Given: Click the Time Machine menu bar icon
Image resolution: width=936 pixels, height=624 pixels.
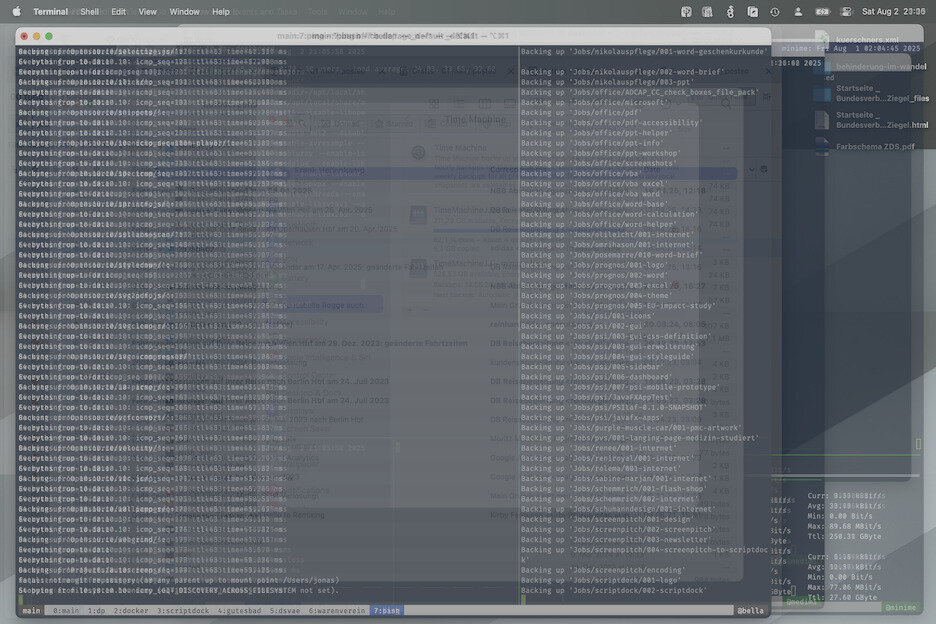Looking at the screenshot, I should pos(774,11).
